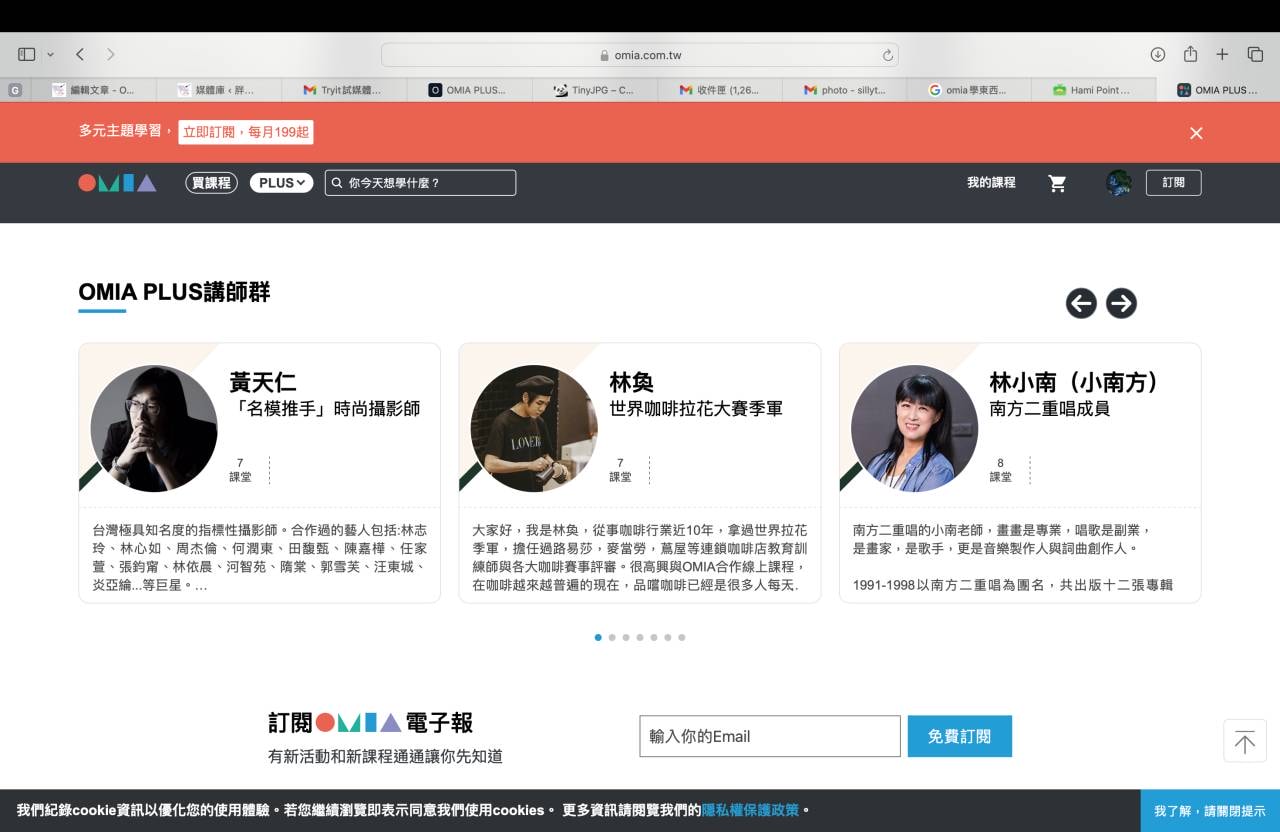The height and width of the screenshot is (832, 1280).
Task: Open 我的課程 link
Action: (x=991, y=183)
